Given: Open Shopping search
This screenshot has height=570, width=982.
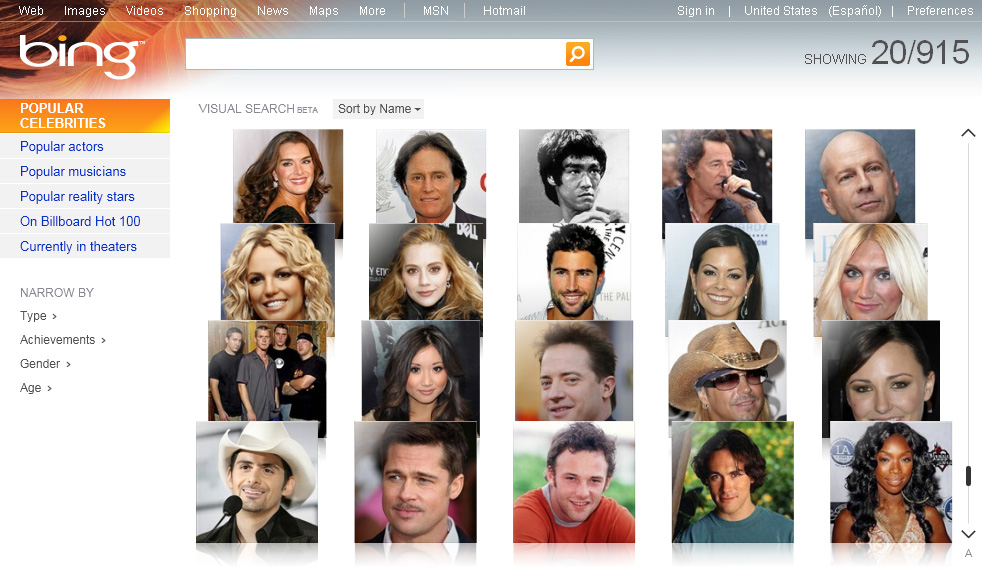Looking at the screenshot, I should coord(210,11).
